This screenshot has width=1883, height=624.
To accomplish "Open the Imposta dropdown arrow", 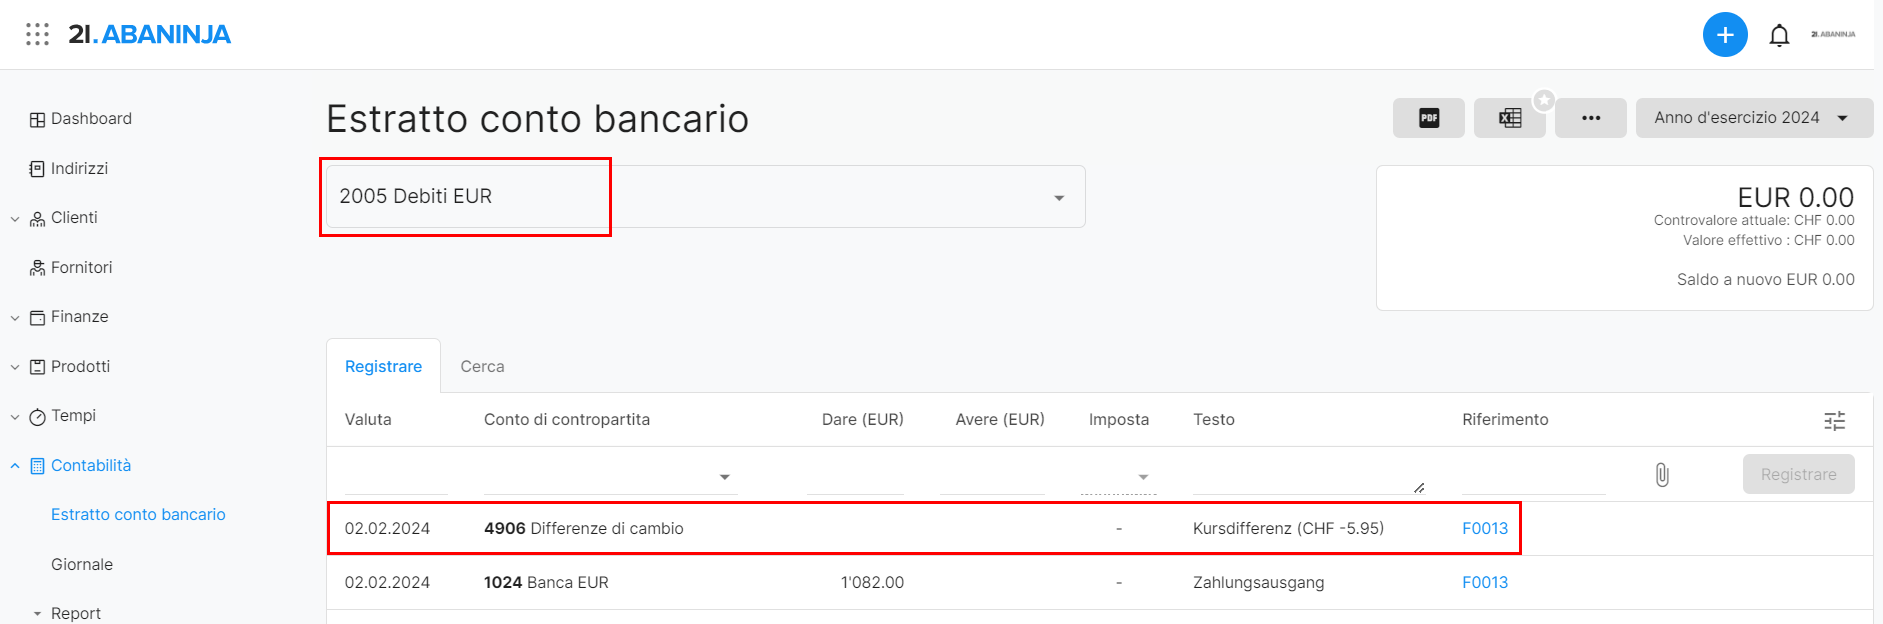I will click(x=1143, y=478).
